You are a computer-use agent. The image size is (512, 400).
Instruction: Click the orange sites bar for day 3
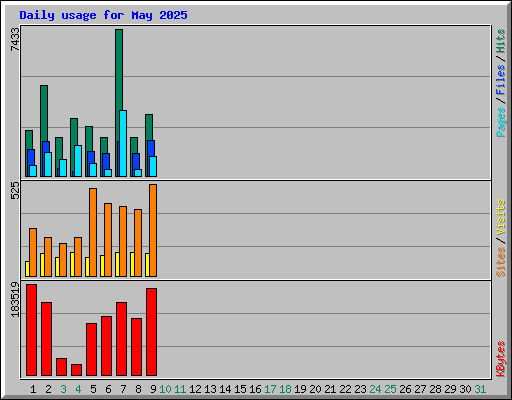point(63,260)
